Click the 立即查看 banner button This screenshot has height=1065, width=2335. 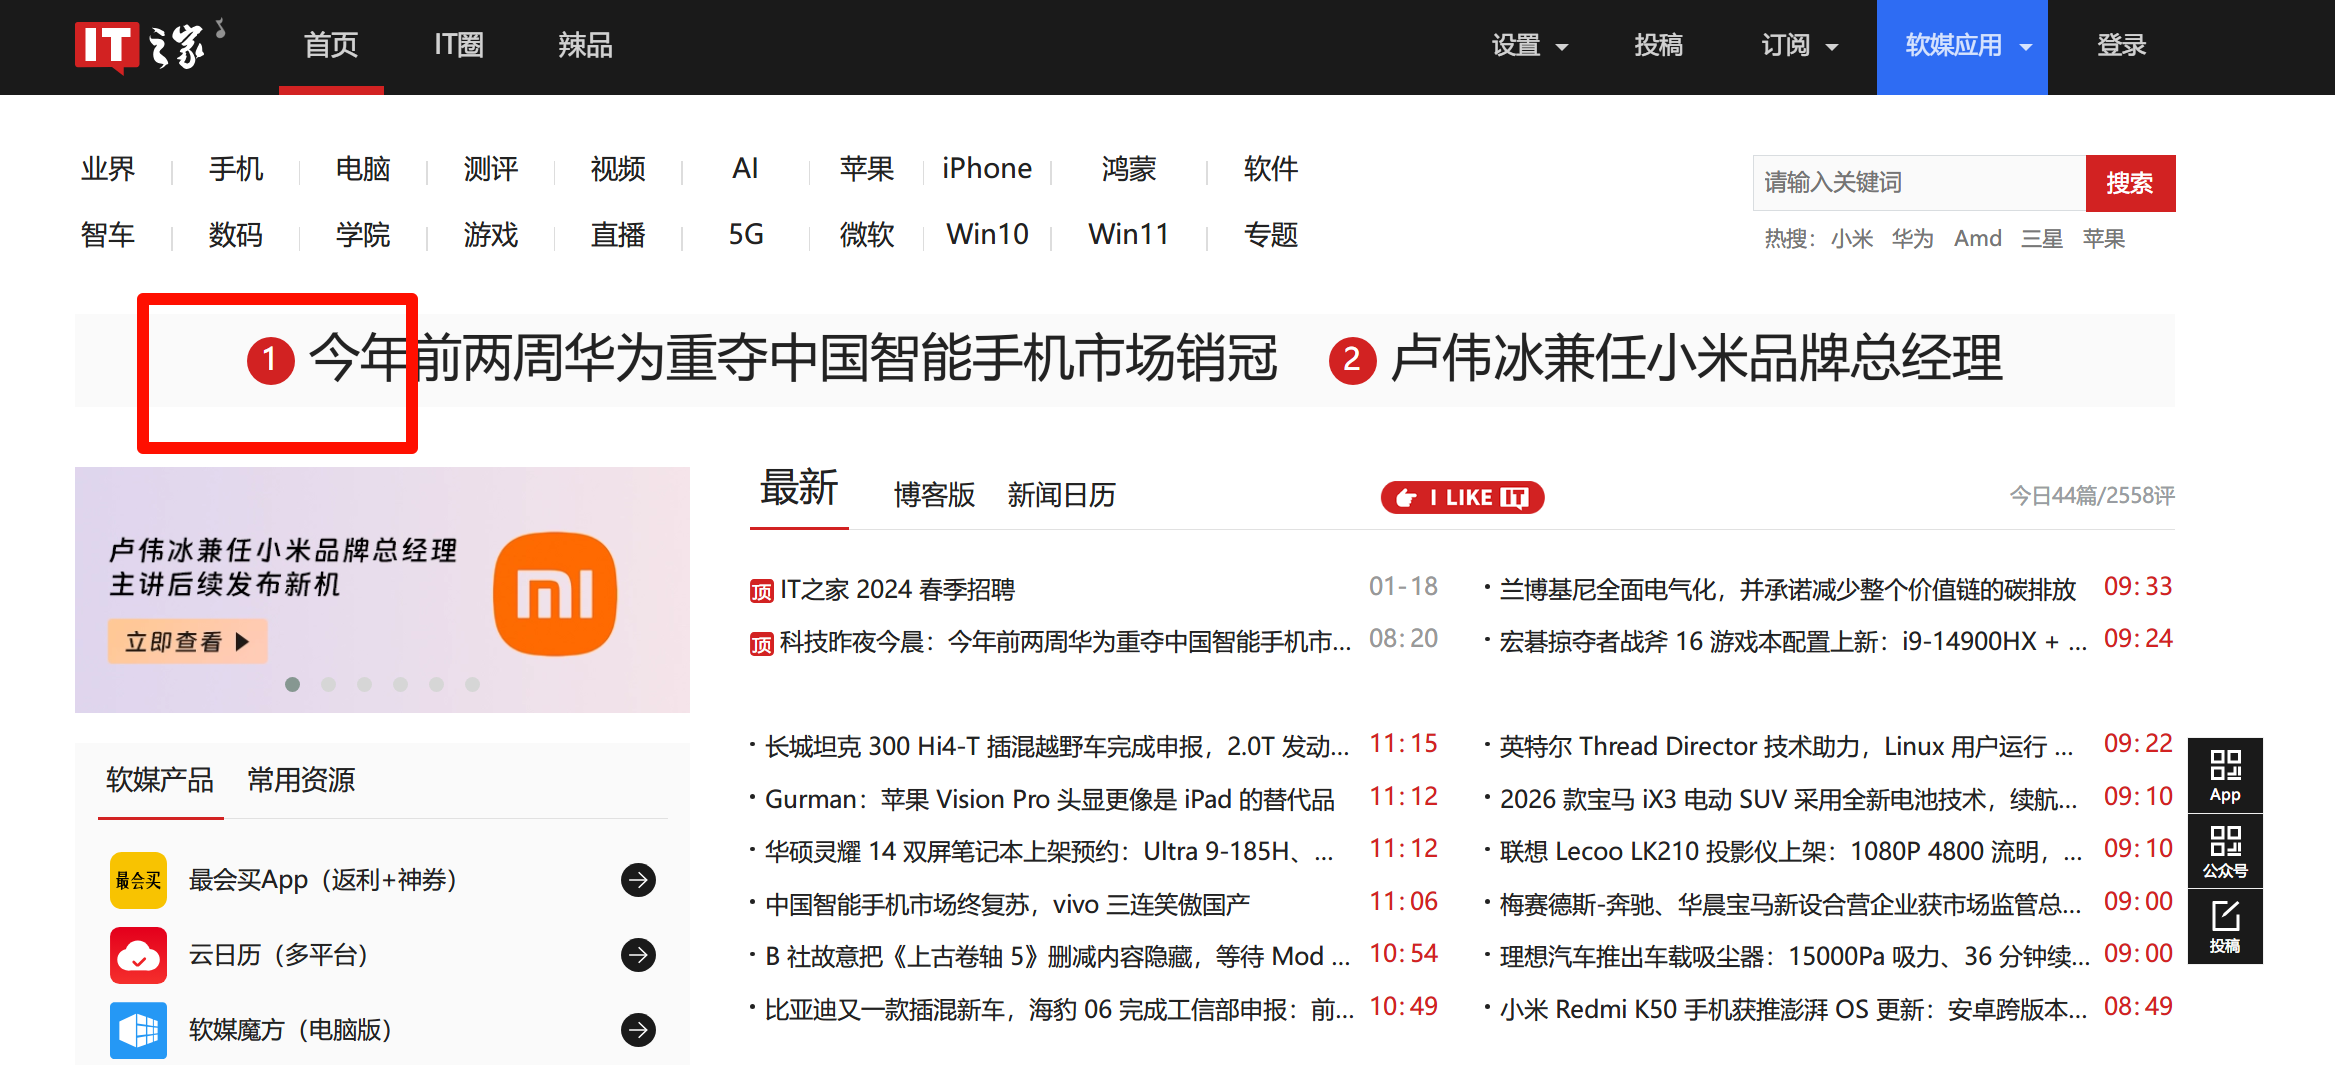tap(187, 642)
